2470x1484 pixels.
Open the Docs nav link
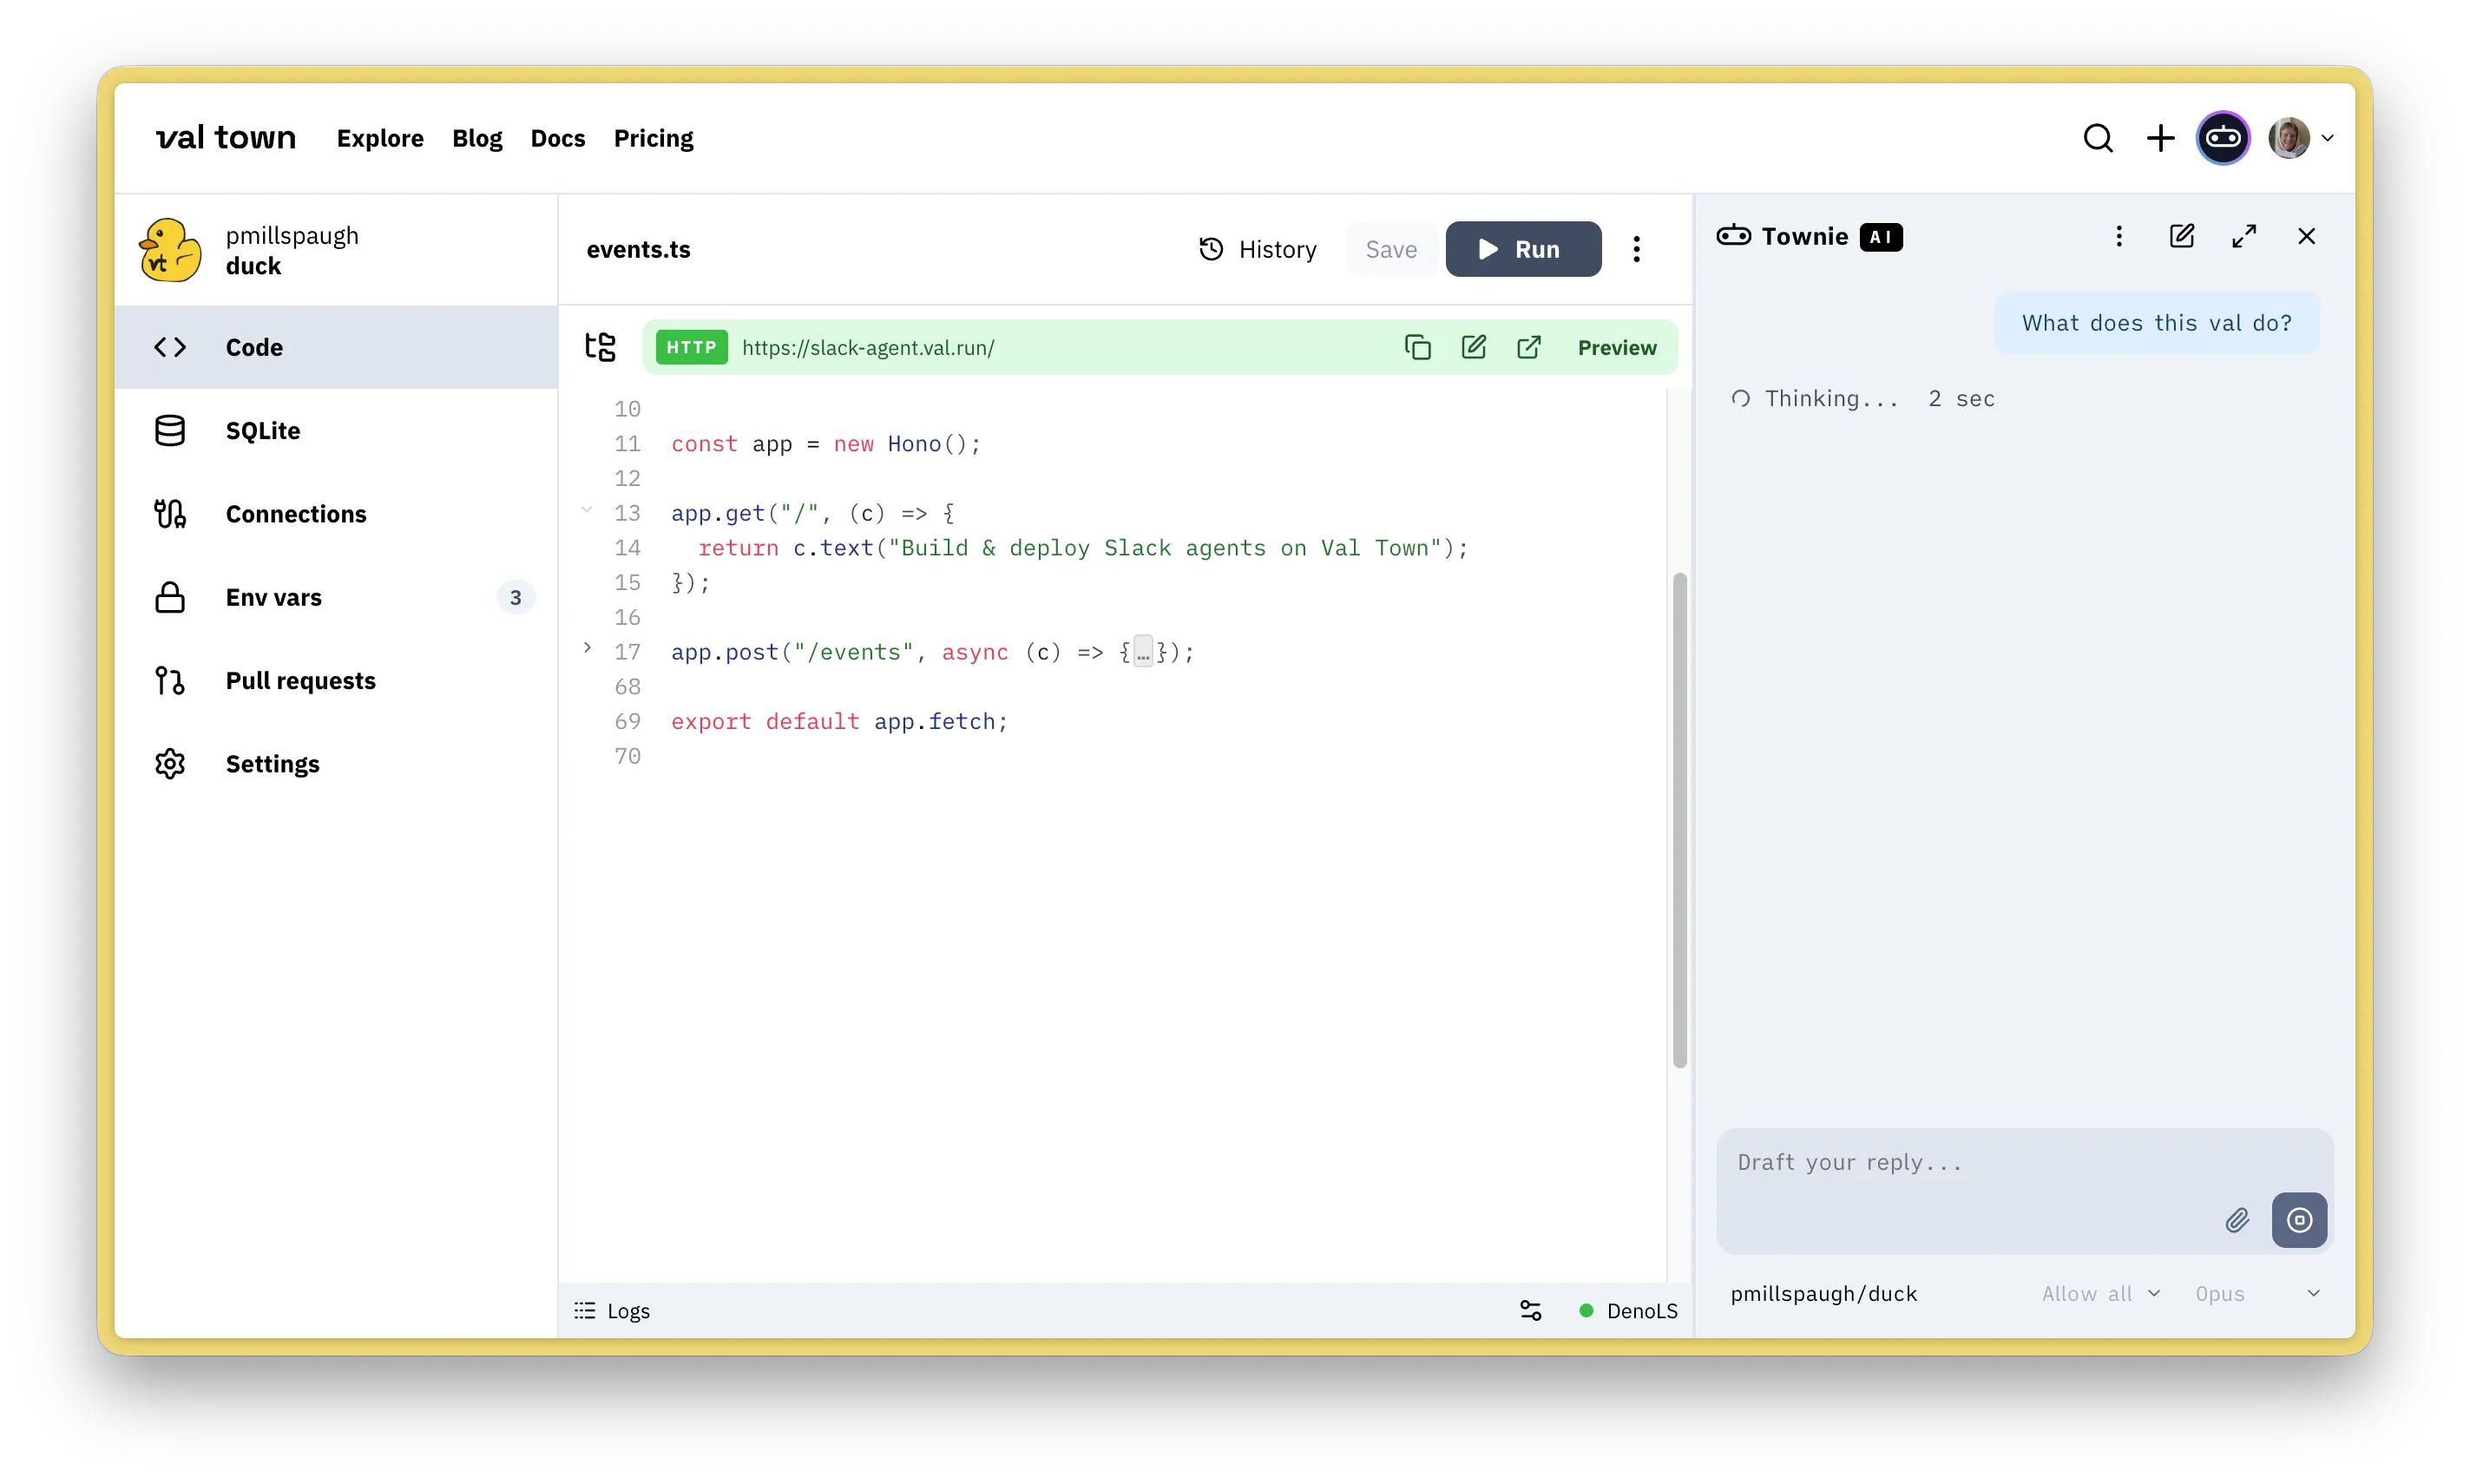coord(558,138)
